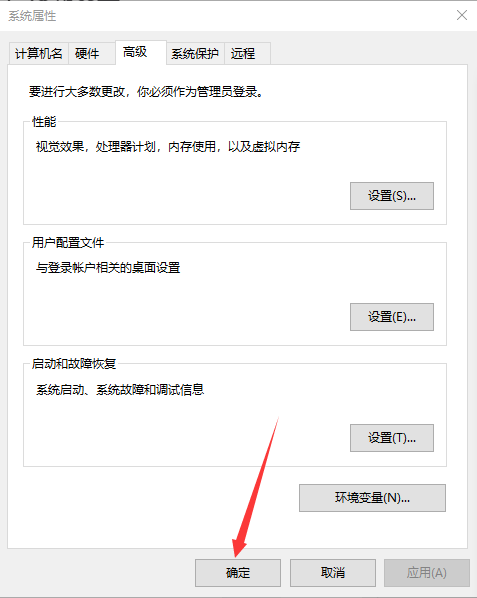Open 环境变量(N) dialog
Image resolution: width=477 pixels, height=598 pixels.
[372, 498]
